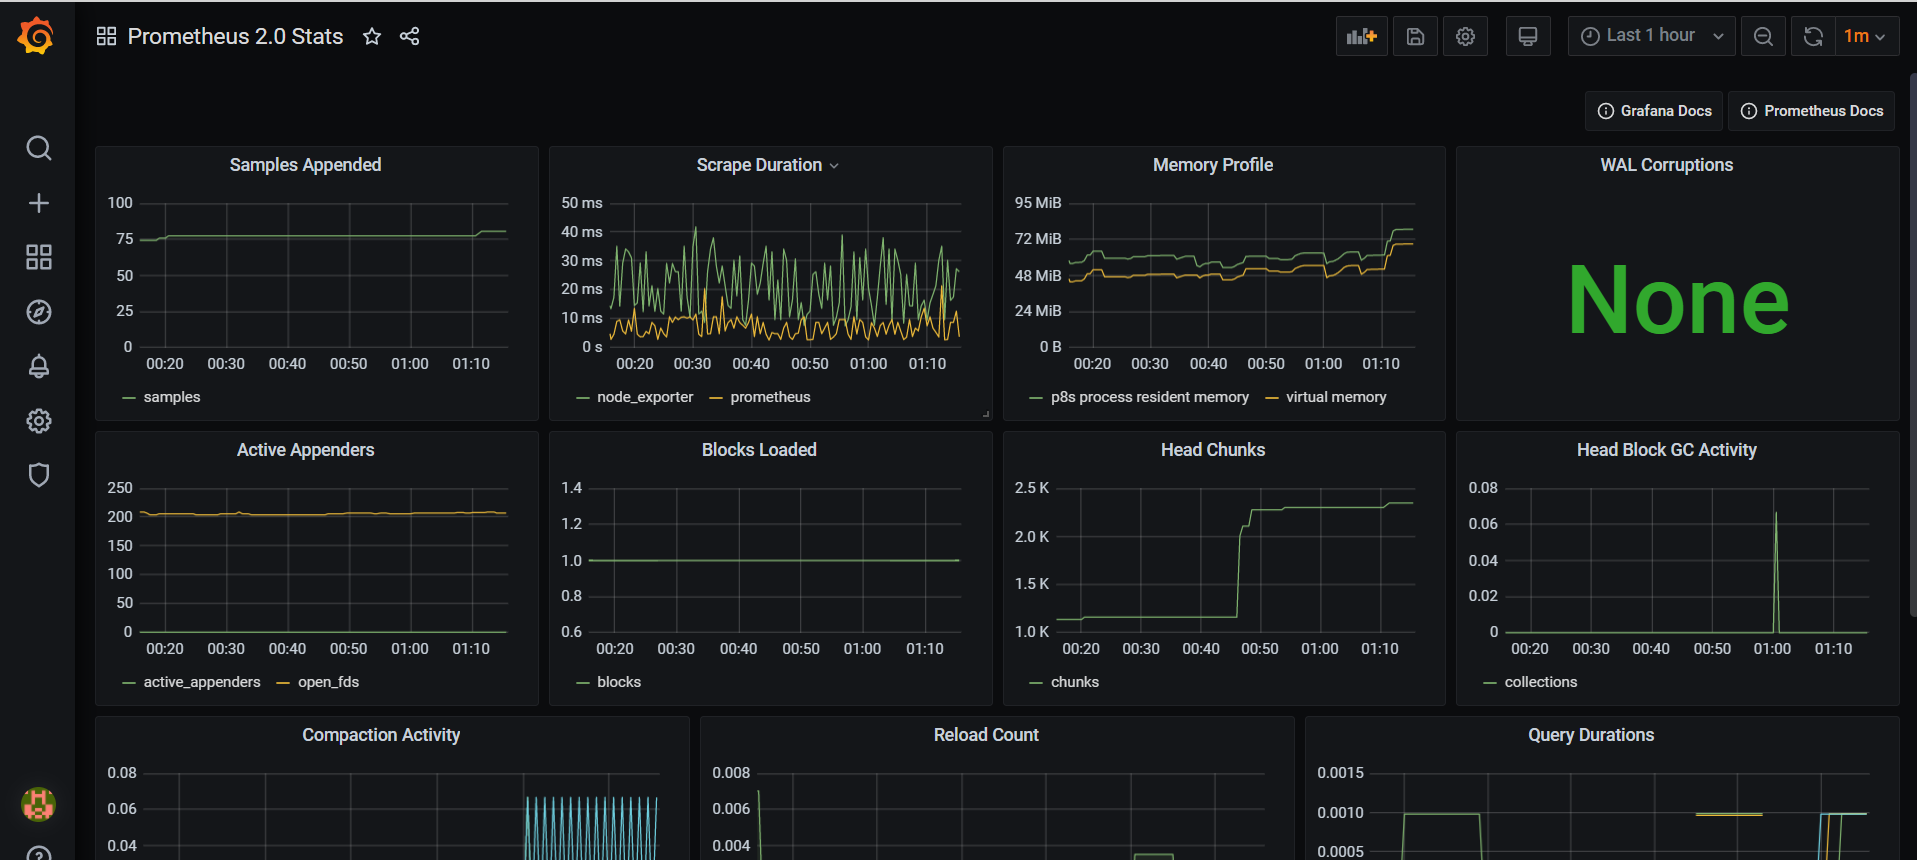Open the sidebar Explore compass icon
Viewport: 1917px width, 860px height.
click(38, 312)
